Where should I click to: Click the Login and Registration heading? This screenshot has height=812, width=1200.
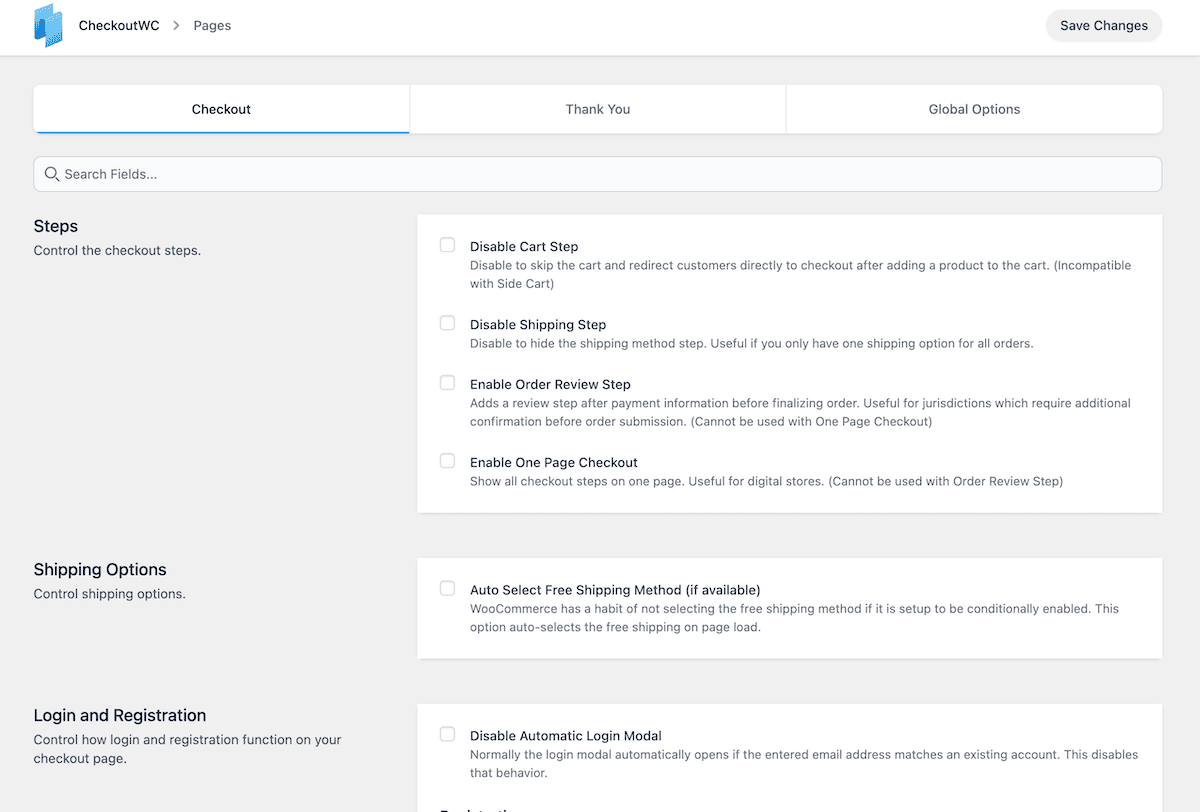pos(120,716)
